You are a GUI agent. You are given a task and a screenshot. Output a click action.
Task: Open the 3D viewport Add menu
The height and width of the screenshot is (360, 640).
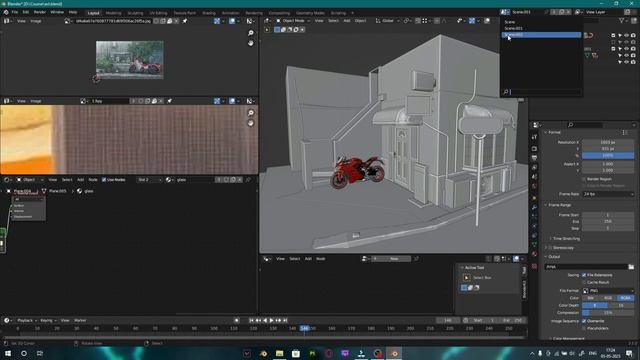coord(347,20)
